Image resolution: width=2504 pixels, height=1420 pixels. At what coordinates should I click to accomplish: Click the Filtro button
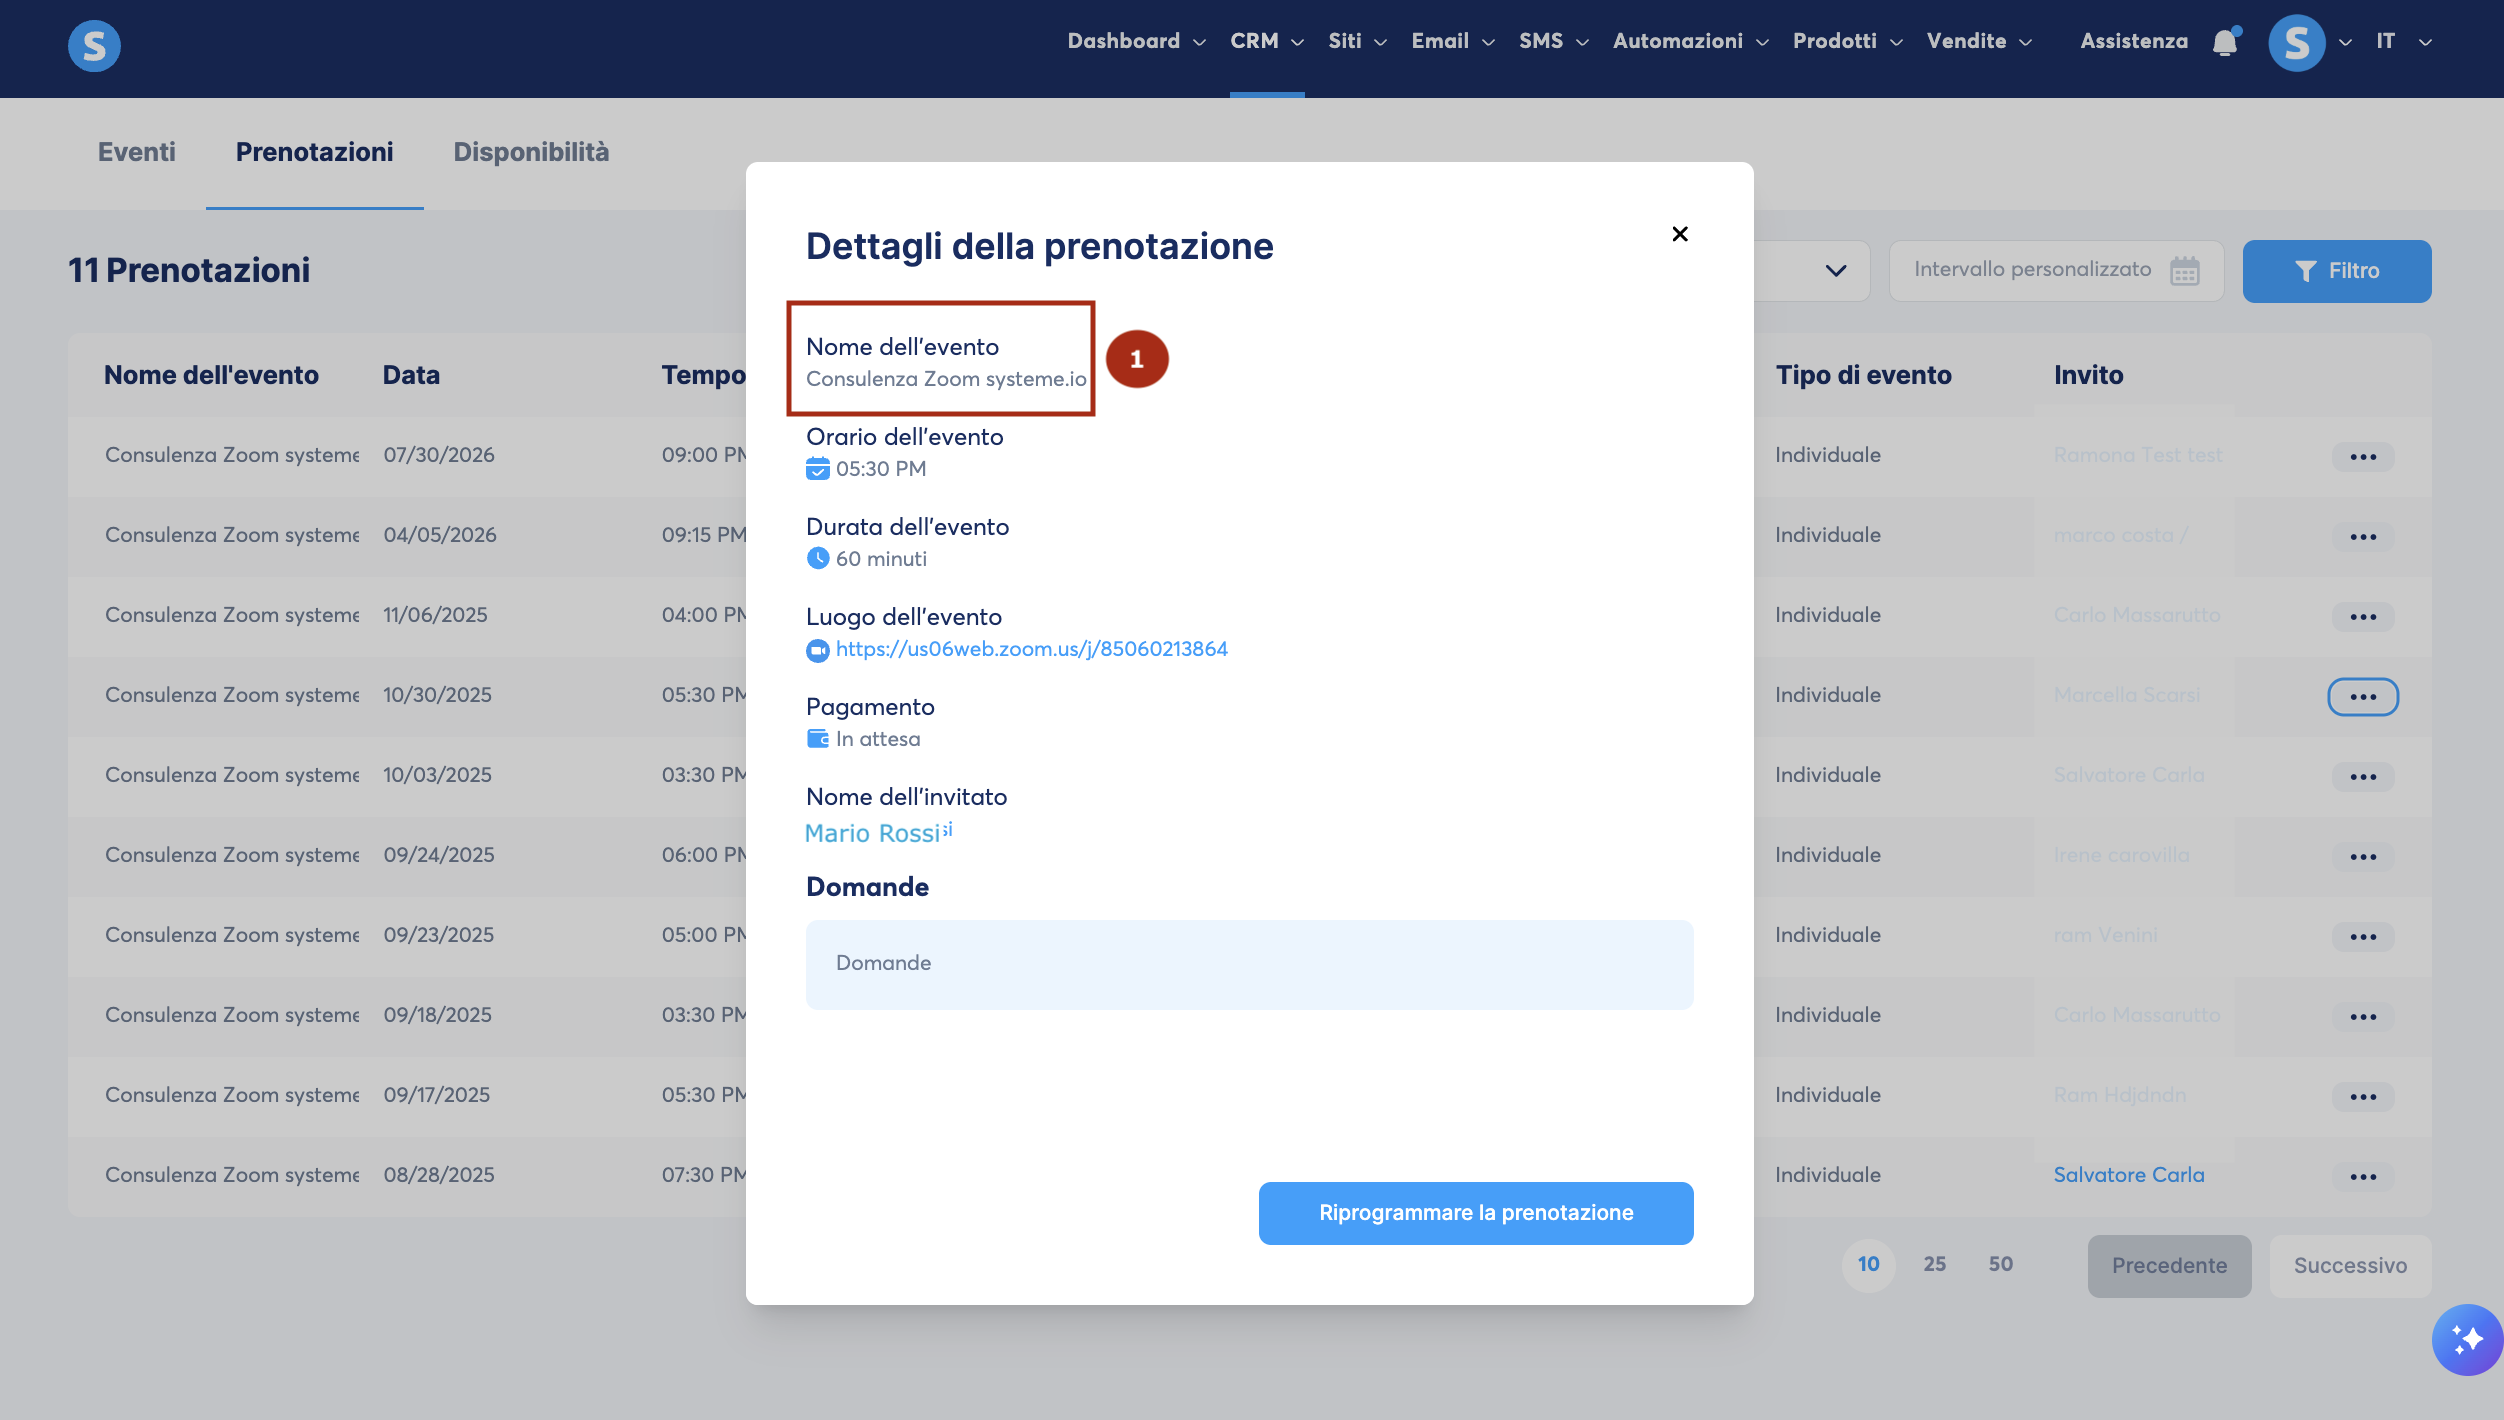2337,271
